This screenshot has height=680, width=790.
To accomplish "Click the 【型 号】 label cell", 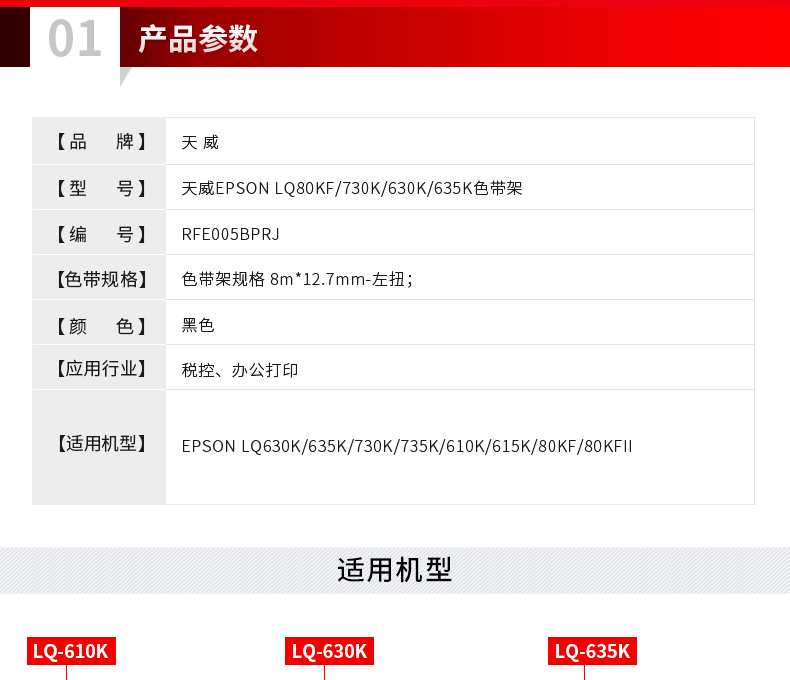I will (x=99, y=187).
